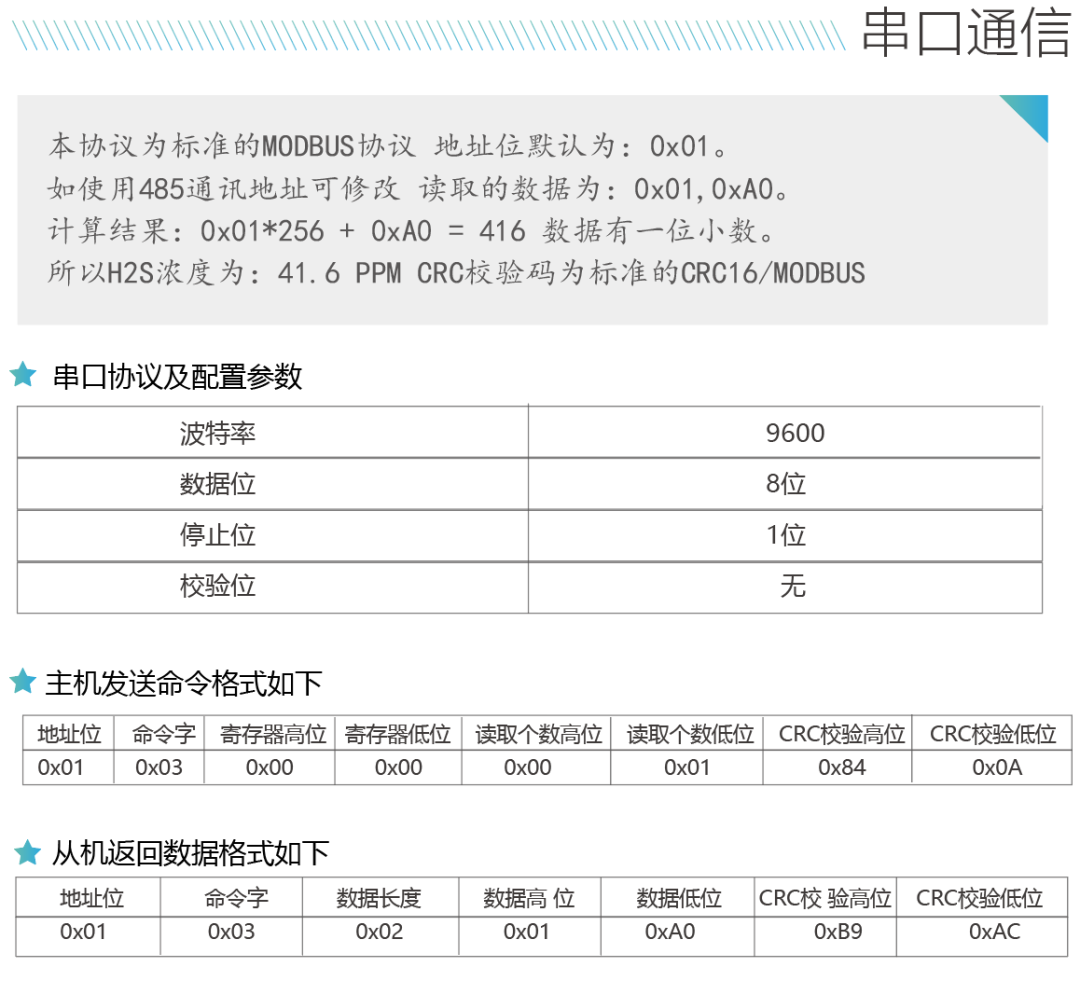Expand the 数据长度 column header
This screenshot has height=981, width=1080.
tap(378, 896)
